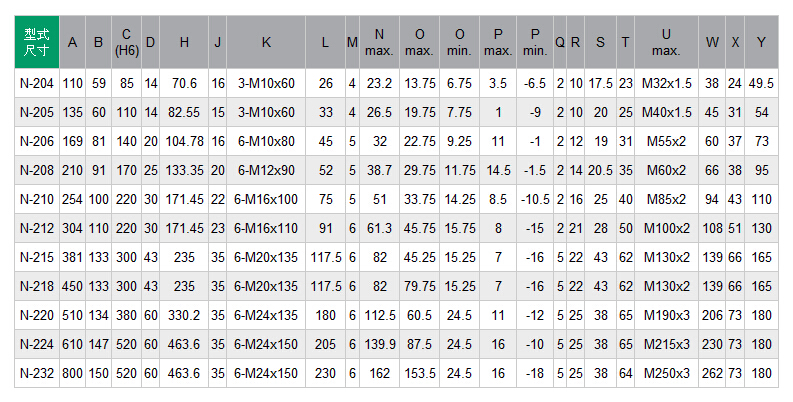This screenshot has height=402, width=793.
Task: Select the K column header
Action: [x=265, y=42]
